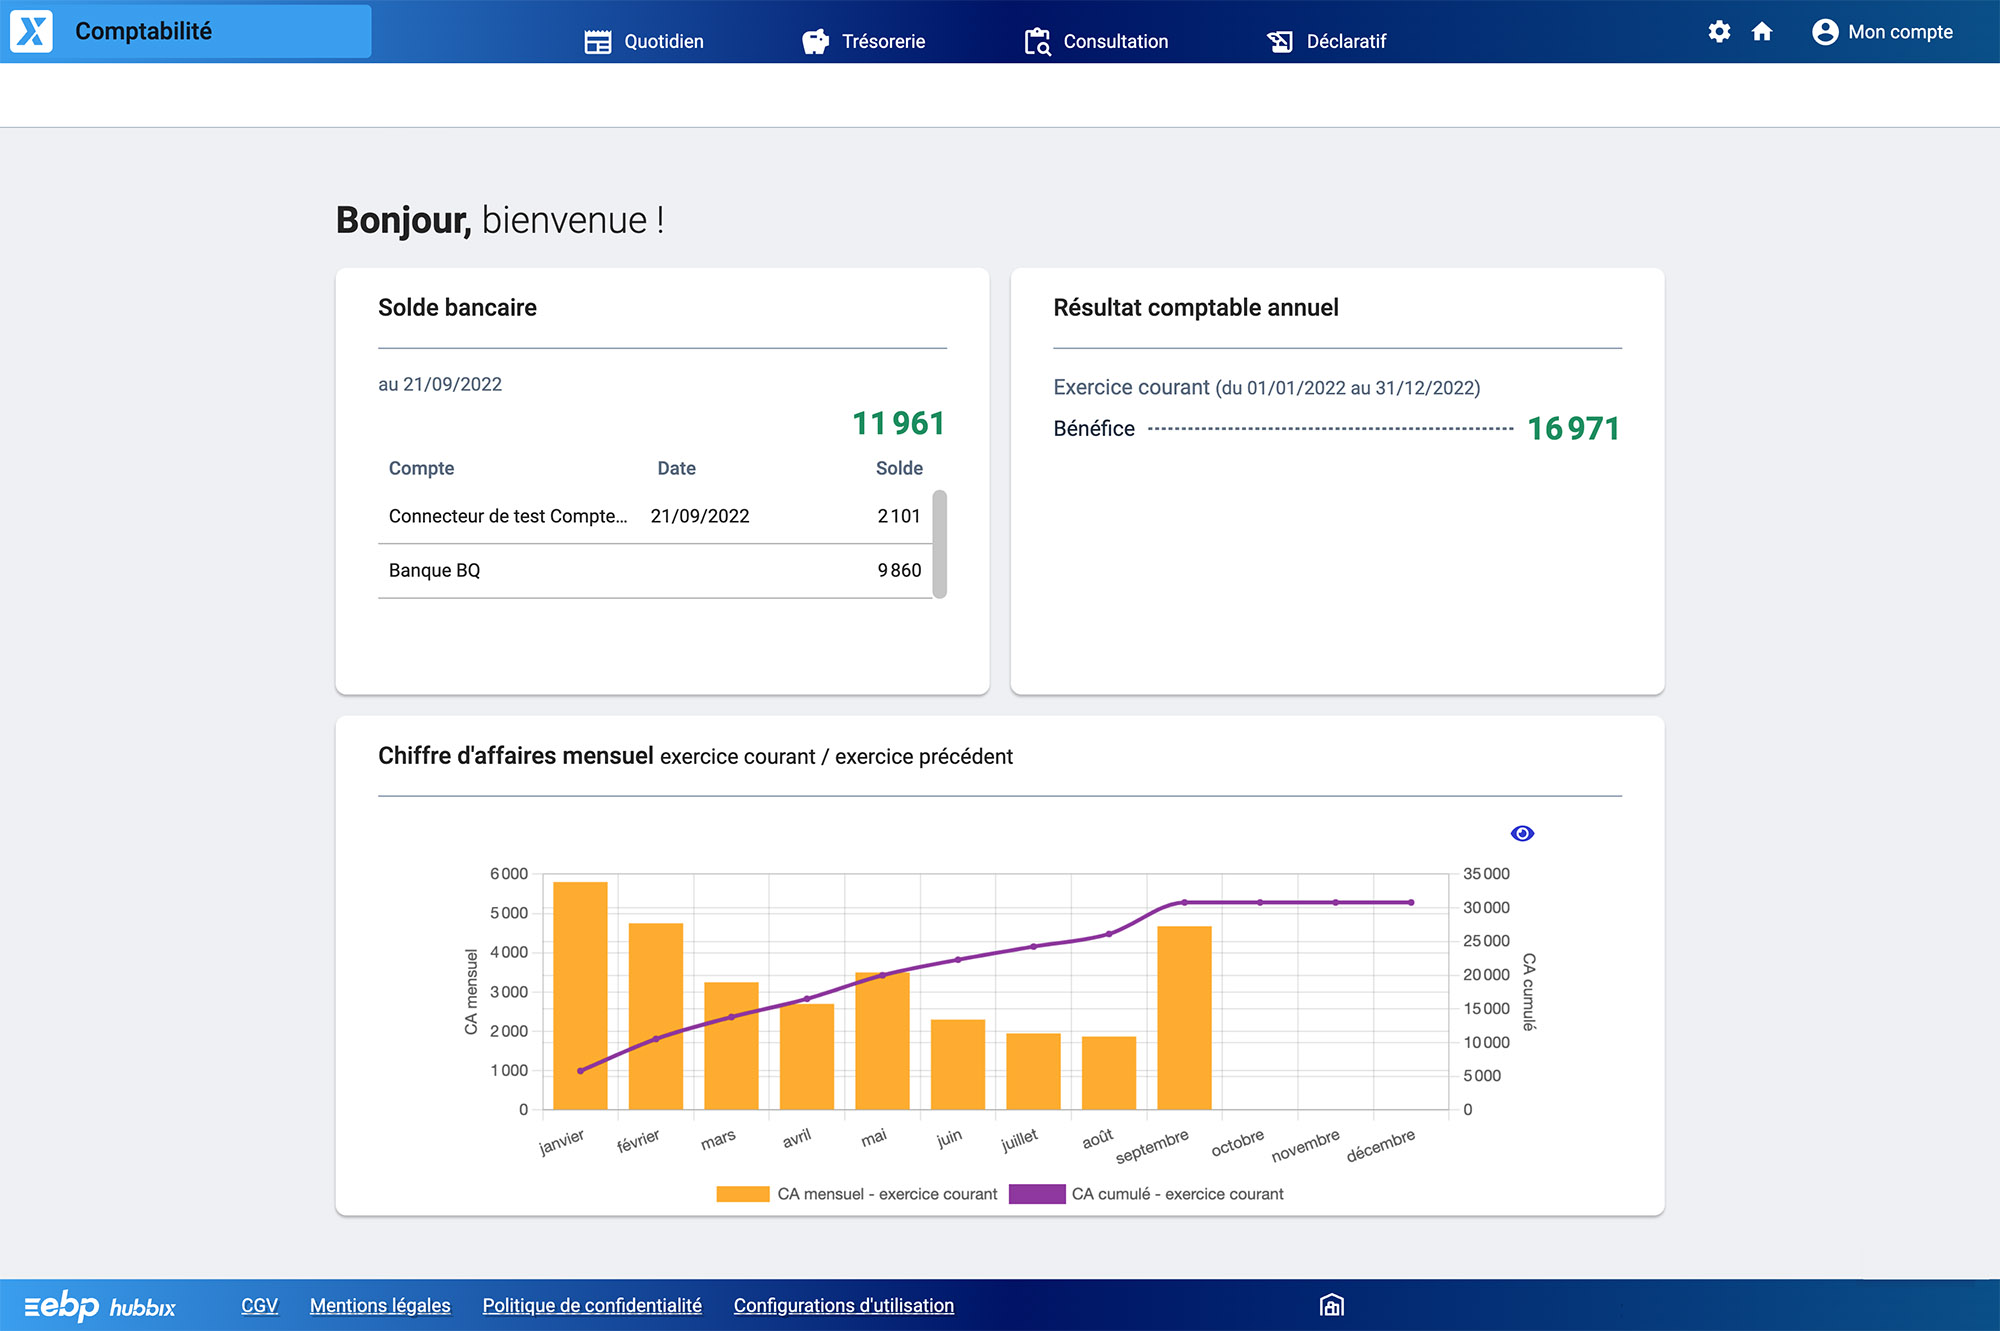Open the Trésorerie wallet icon
The width and height of the screenshot is (2000, 1331).
pos(815,40)
